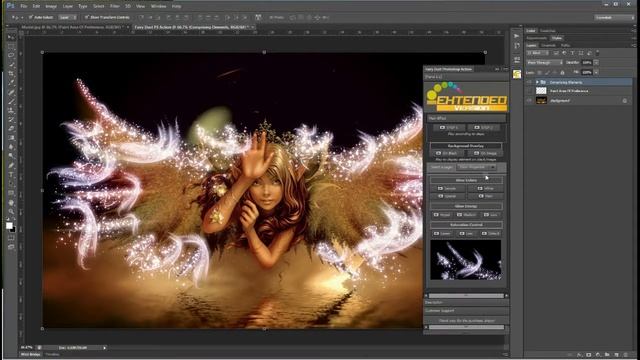Select the Clone Stamp tool
The width and height of the screenshot is (640, 360).
point(11,110)
